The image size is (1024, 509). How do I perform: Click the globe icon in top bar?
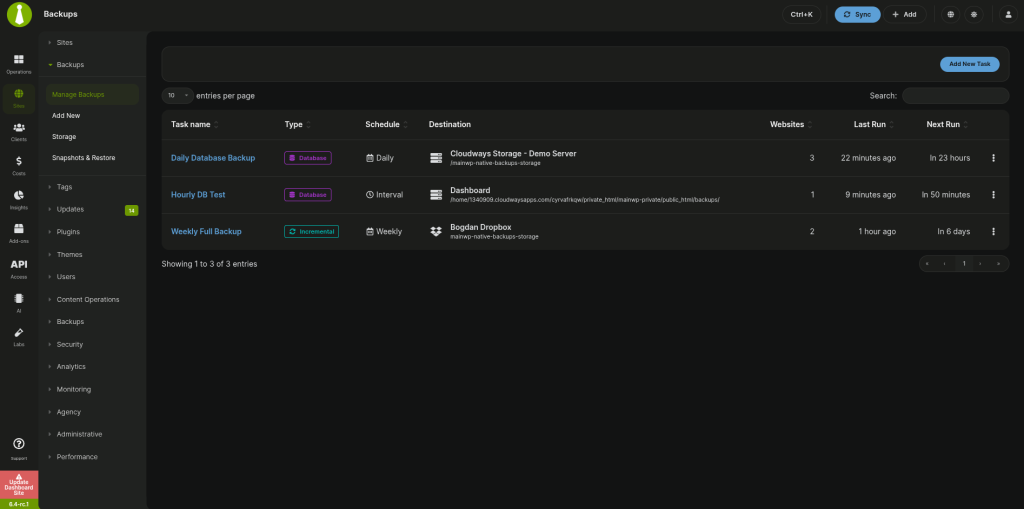[950, 14]
